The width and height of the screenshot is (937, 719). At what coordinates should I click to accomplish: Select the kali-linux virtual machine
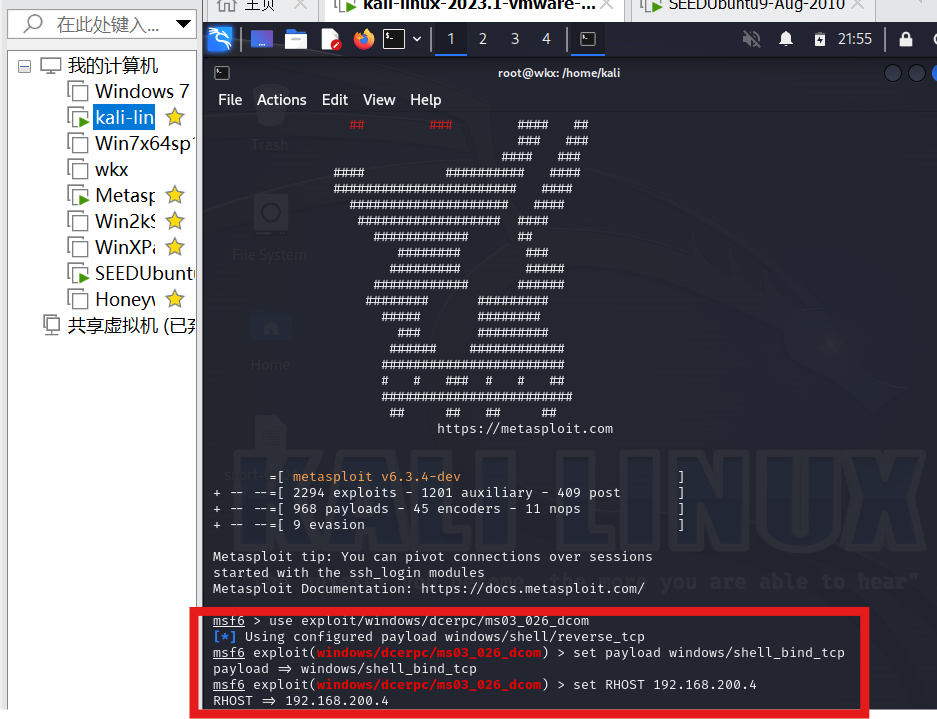[124, 117]
